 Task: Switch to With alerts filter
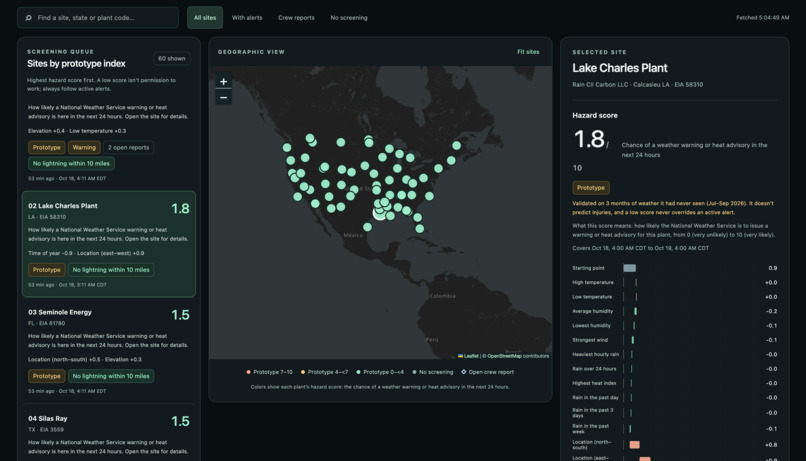[247, 18]
